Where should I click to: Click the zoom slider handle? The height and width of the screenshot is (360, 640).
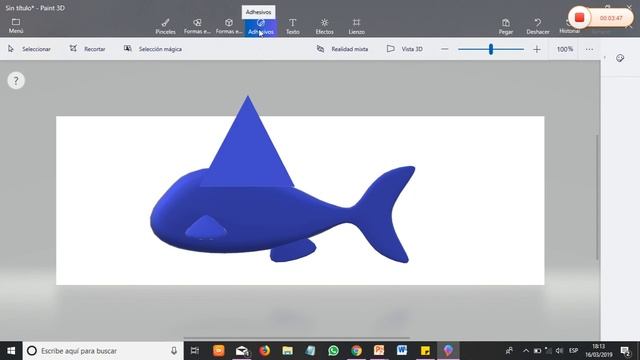(491, 49)
